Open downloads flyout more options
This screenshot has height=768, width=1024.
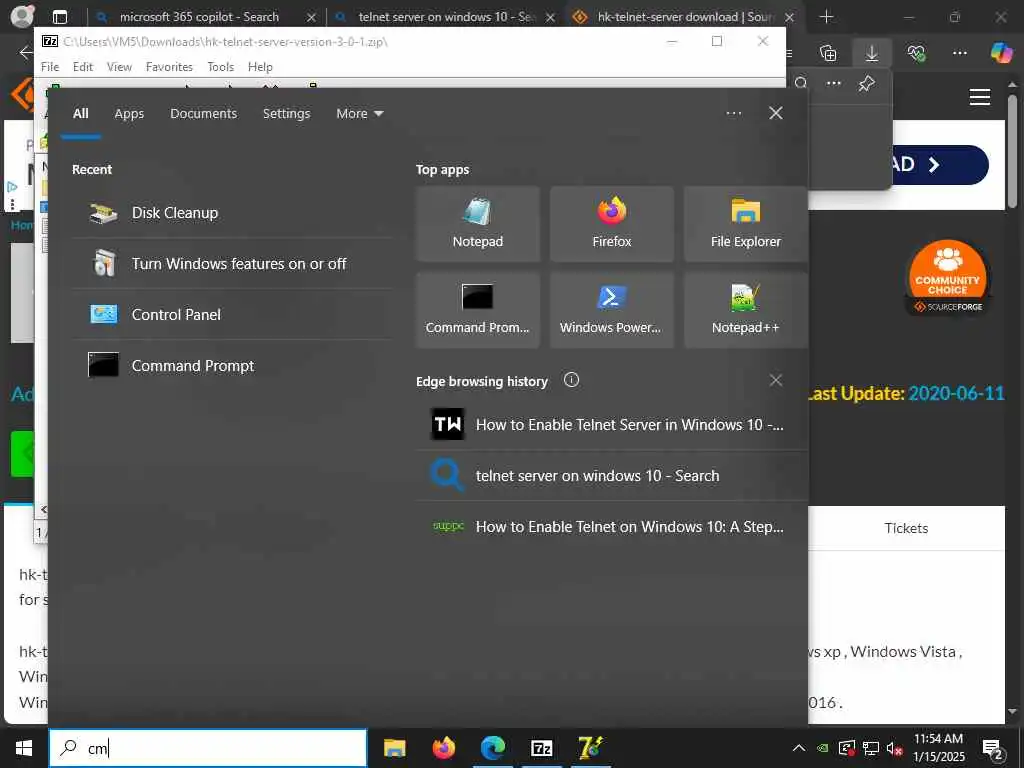coord(834,84)
